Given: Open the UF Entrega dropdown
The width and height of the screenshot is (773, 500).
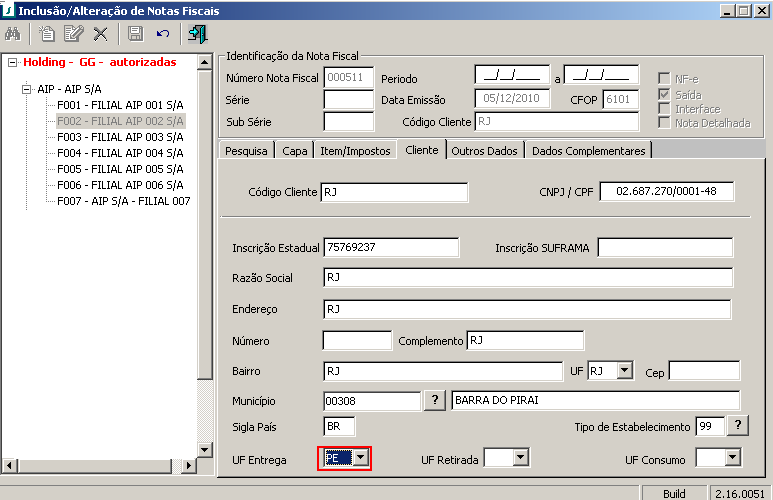Looking at the screenshot, I should tap(361, 458).
